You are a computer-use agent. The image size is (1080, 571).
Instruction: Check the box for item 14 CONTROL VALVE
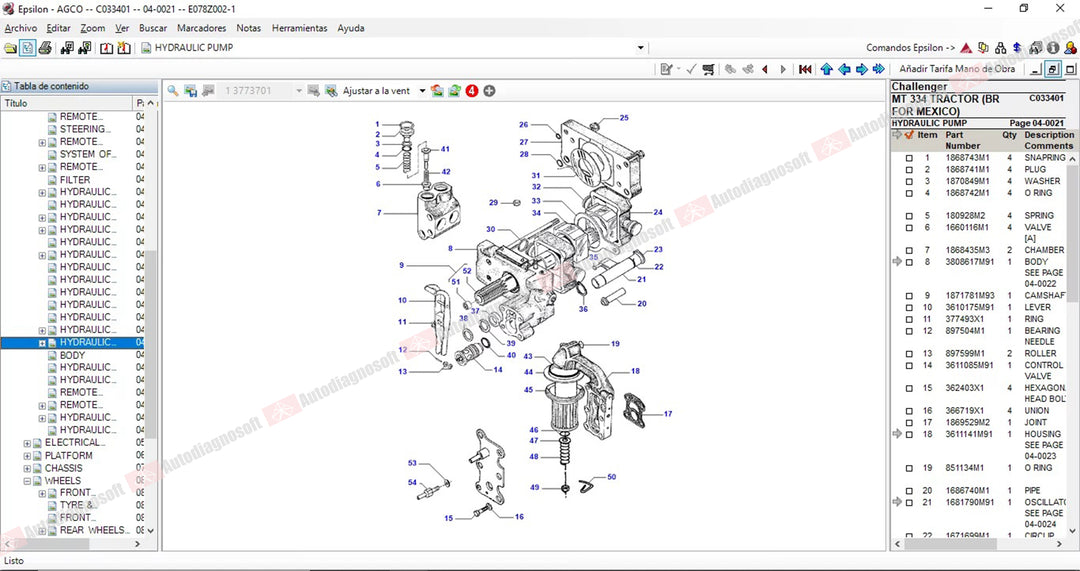pyautogui.click(x=909, y=365)
